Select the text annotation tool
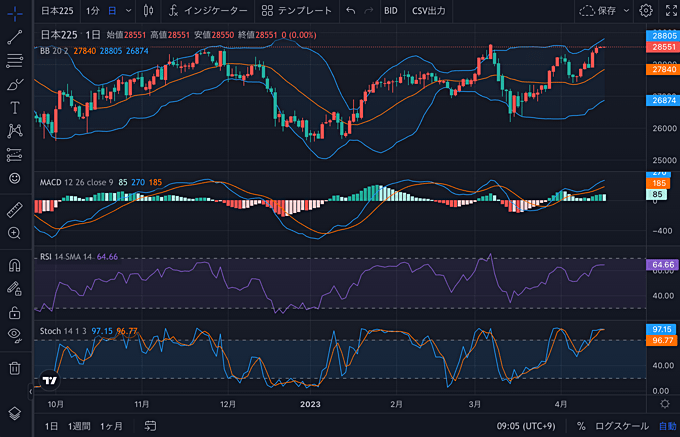Image resolution: width=680 pixels, height=437 pixels. [x=15, y=108]
